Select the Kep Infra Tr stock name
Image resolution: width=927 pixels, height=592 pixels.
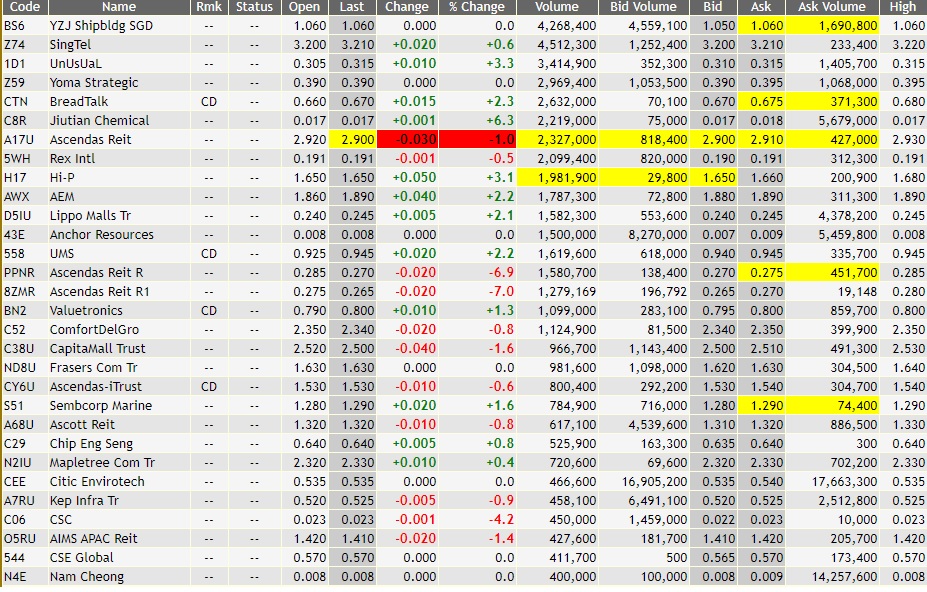pyautogui.click(x=84, y=500)
